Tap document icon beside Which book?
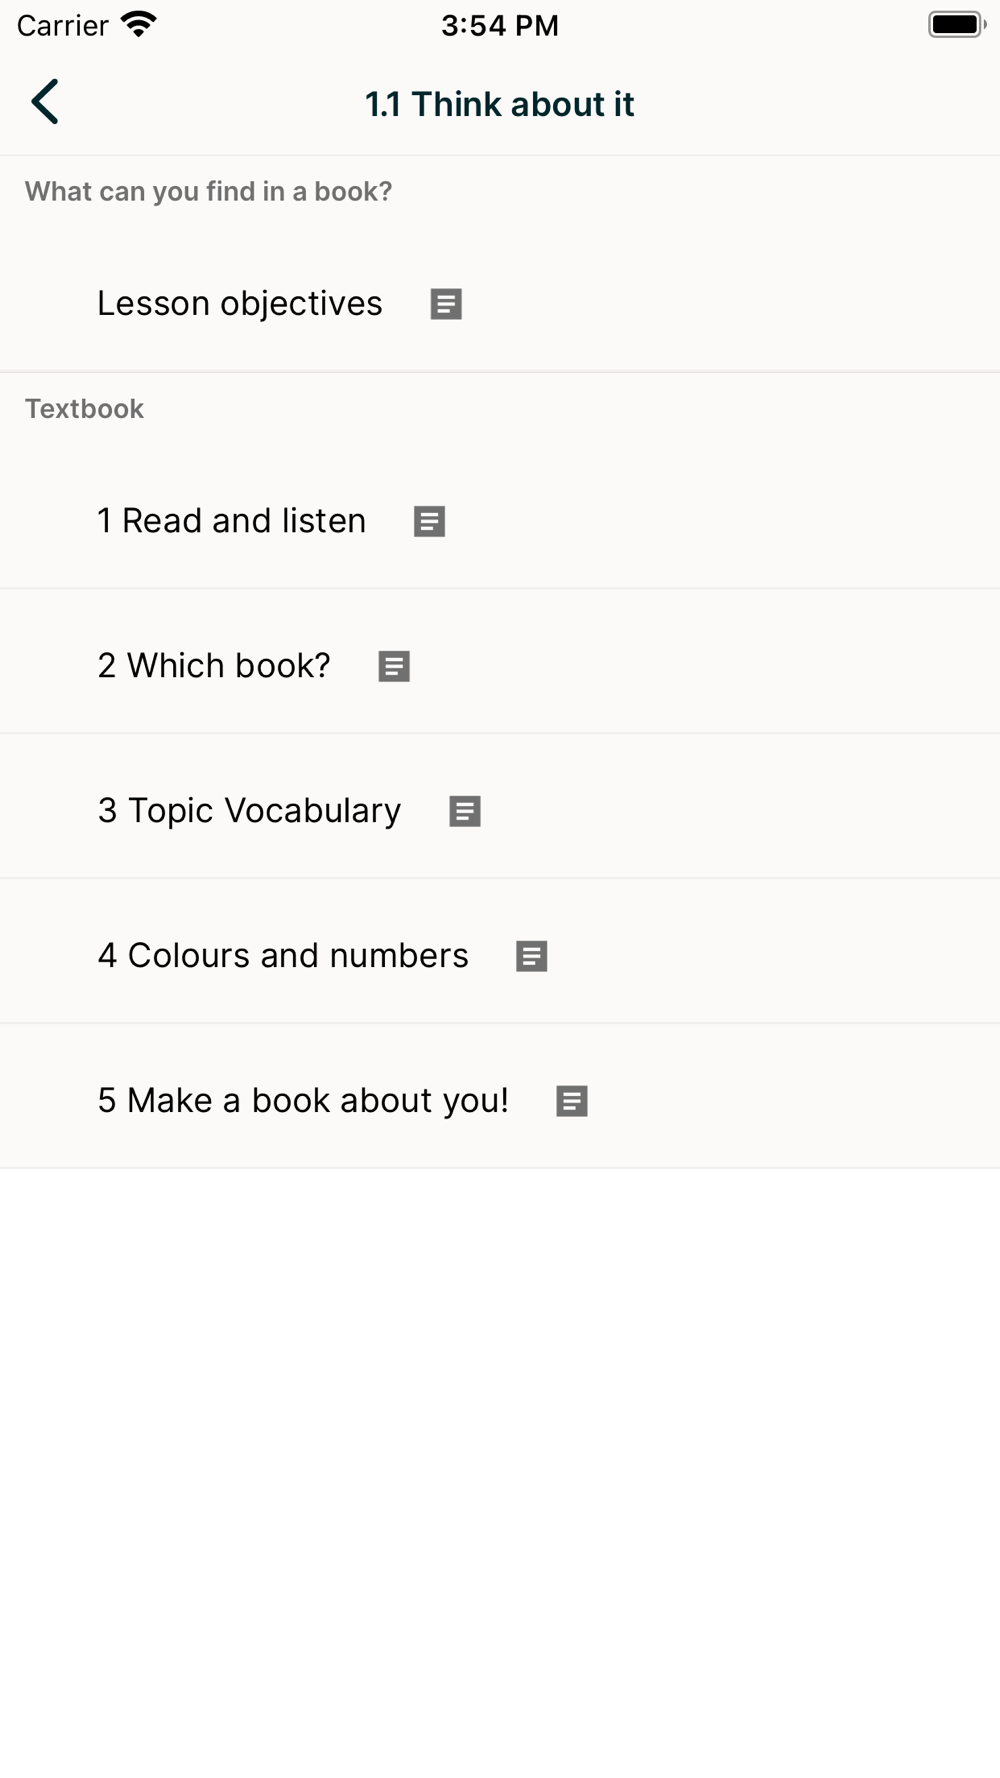This screenshot has height=1778, width=1000. [394, 666]
